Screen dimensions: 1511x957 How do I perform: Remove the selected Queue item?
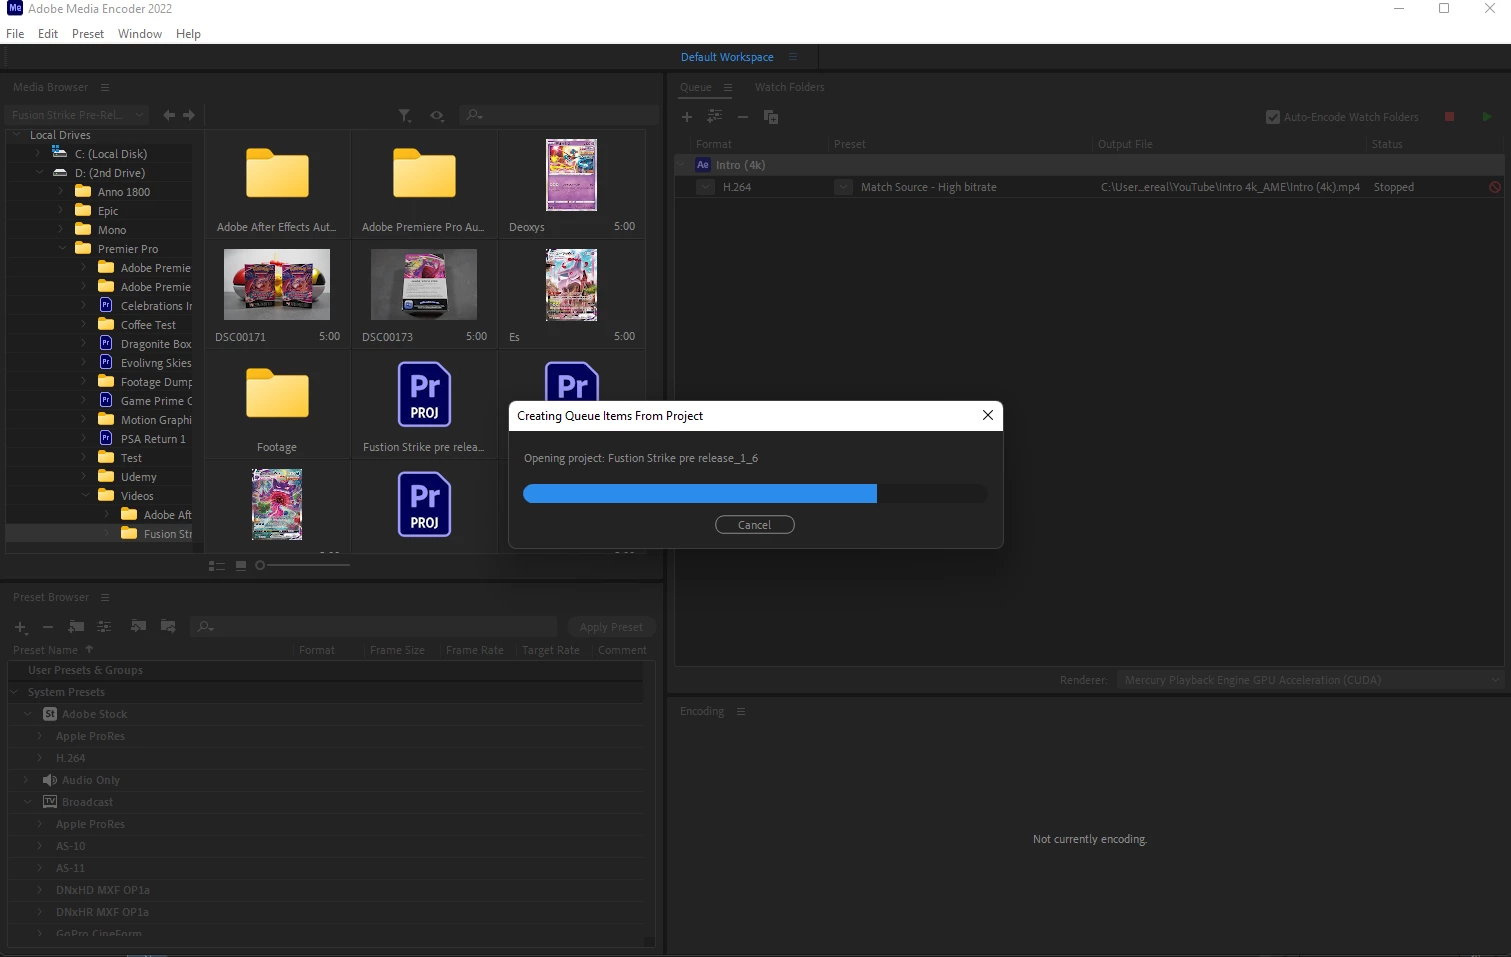coord(743,117)
